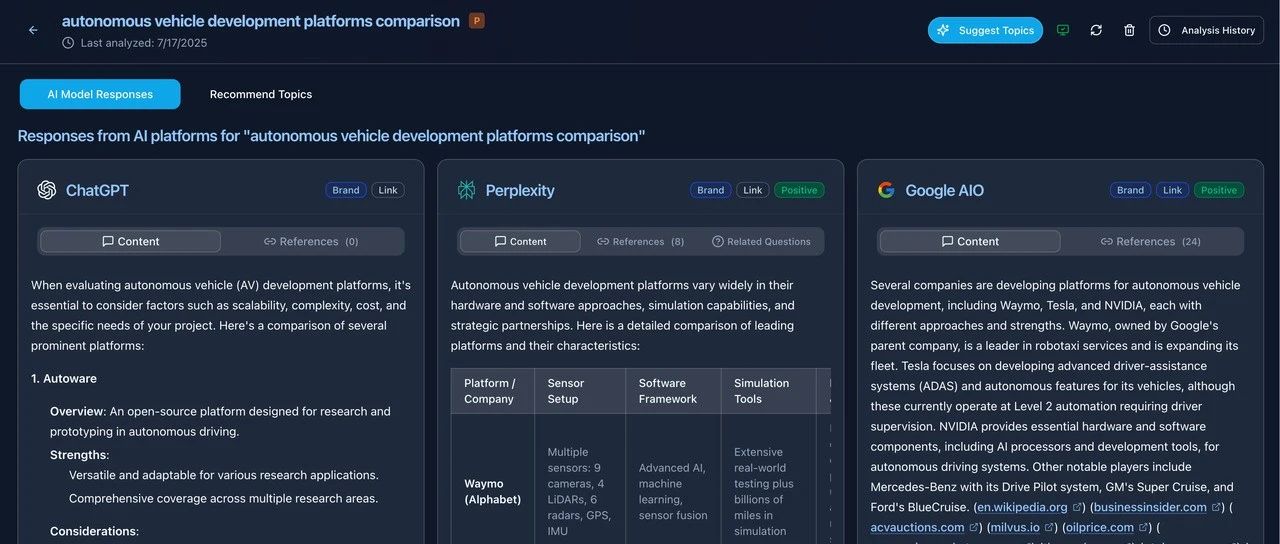
Task: Go back using the arrow icon
Action: point(33,30)
